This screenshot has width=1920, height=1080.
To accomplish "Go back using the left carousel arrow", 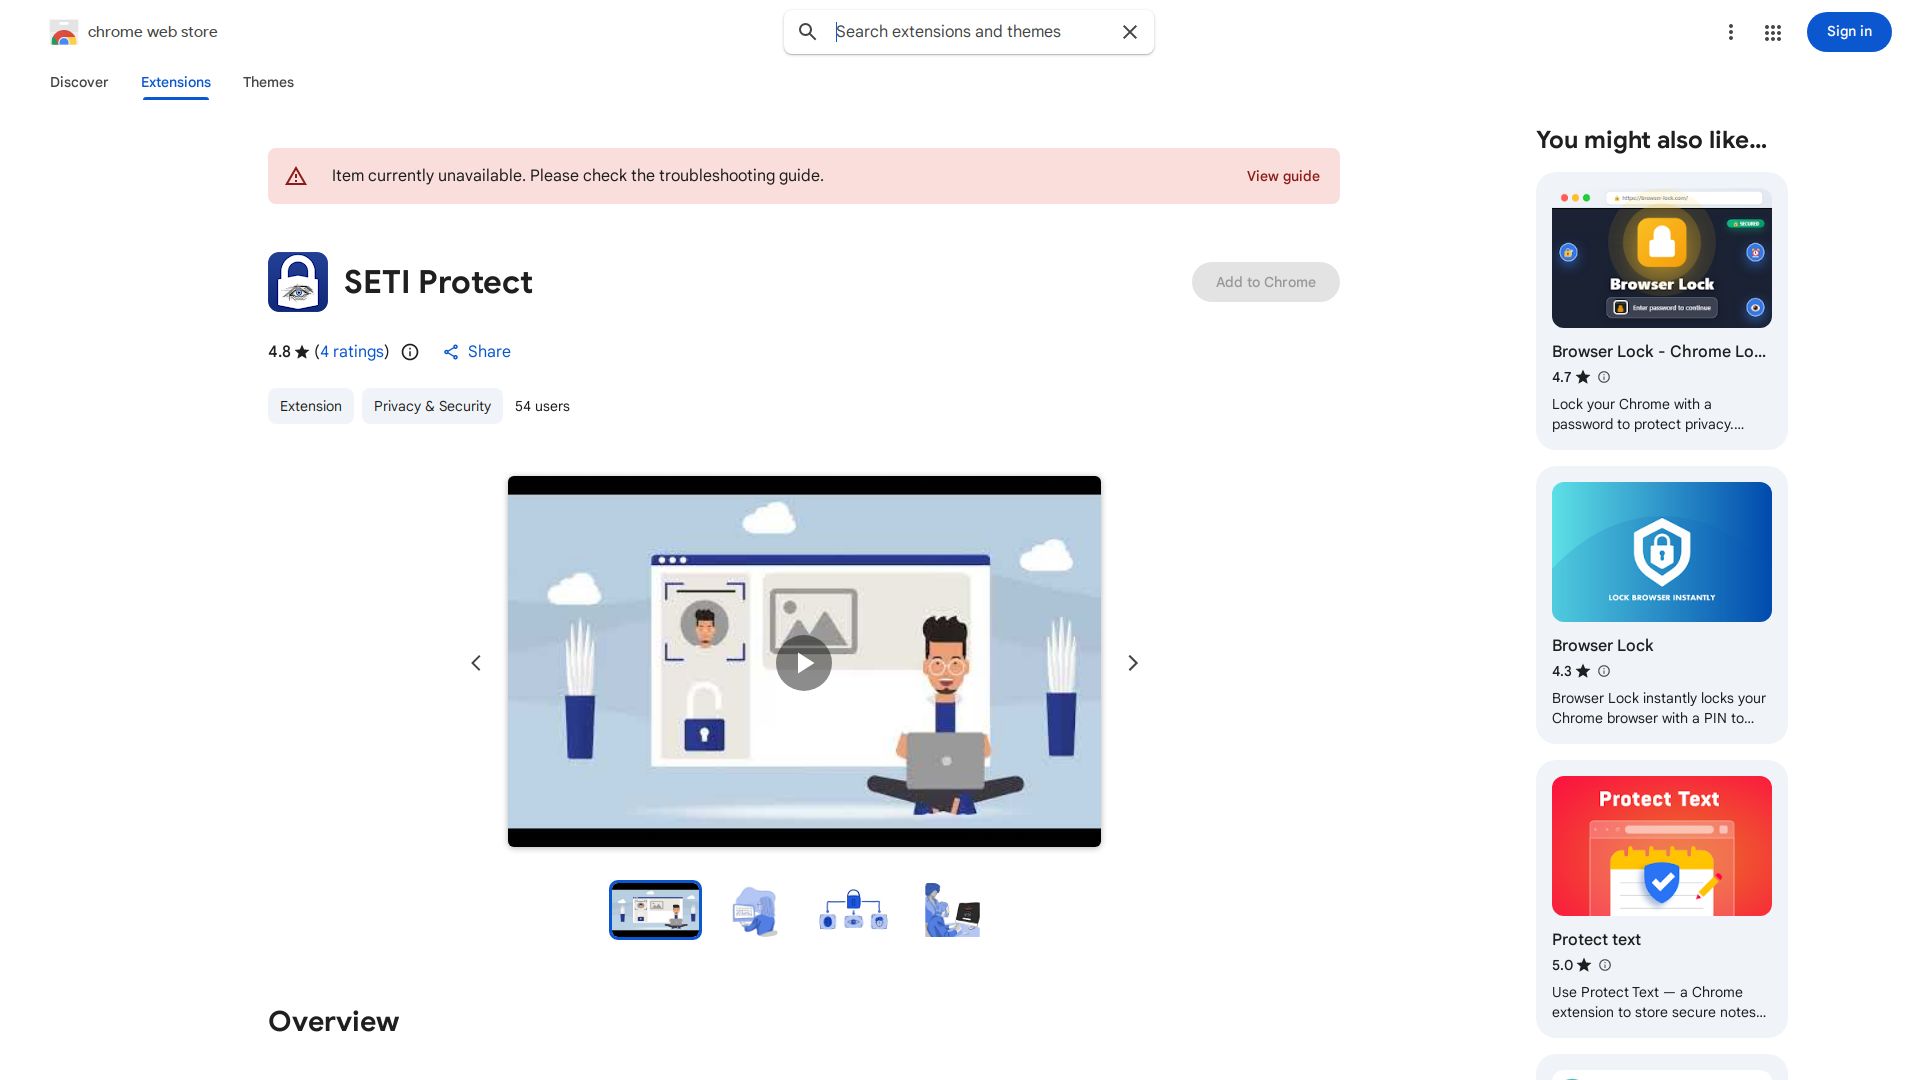I will [x=476, y=663].
